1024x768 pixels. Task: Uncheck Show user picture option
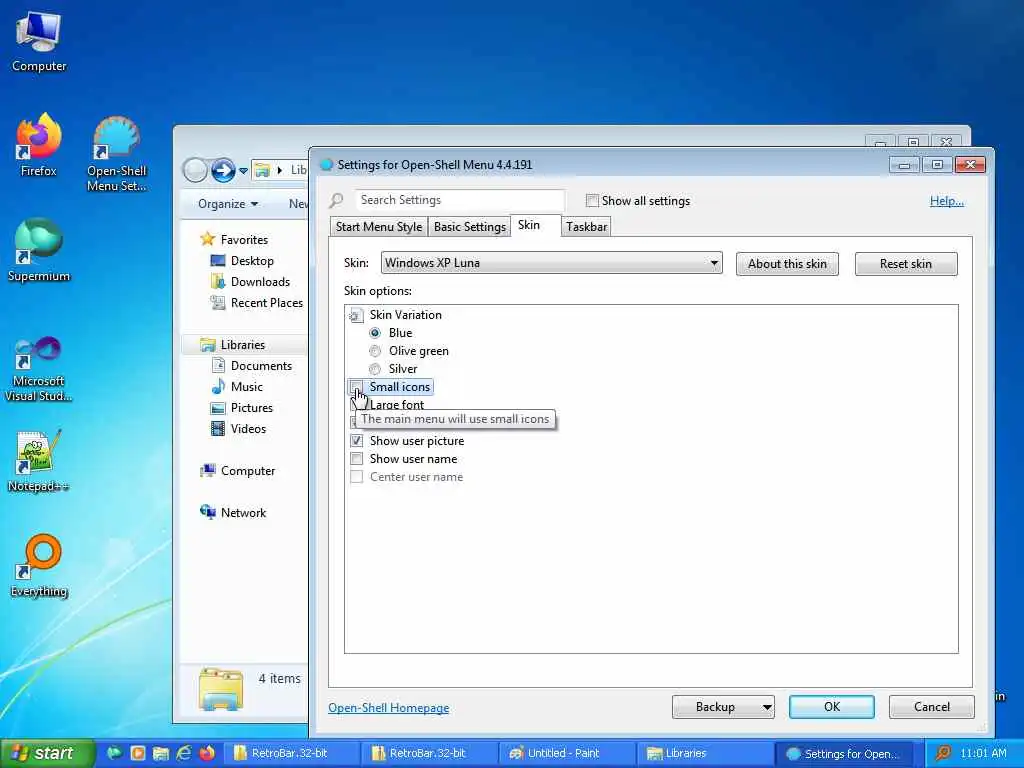click(357, 441)
